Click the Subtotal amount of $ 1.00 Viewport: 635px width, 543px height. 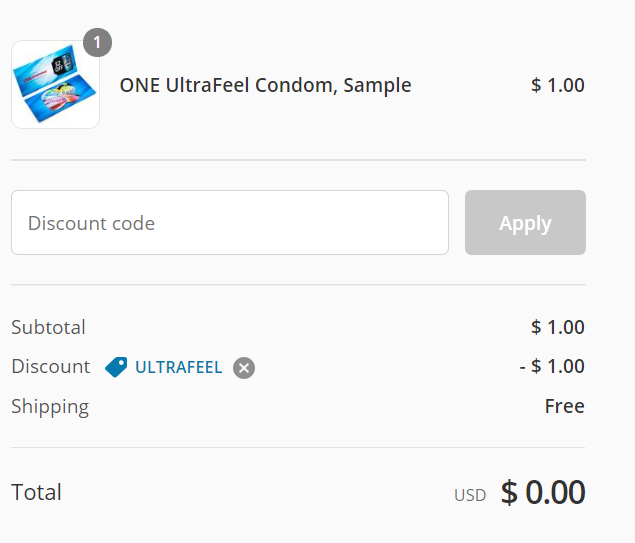pyautogui.click(x=558, y=327)
